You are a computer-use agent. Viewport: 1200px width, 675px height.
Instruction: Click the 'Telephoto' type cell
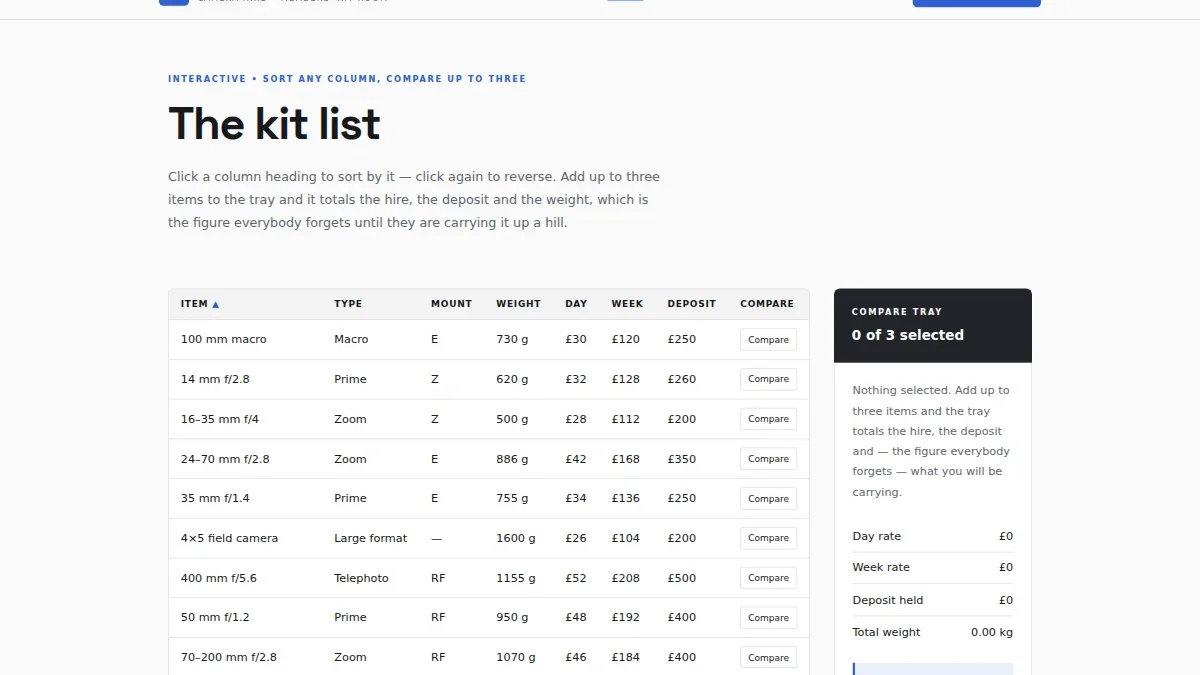pyautogui.click(x=361, y=578)
